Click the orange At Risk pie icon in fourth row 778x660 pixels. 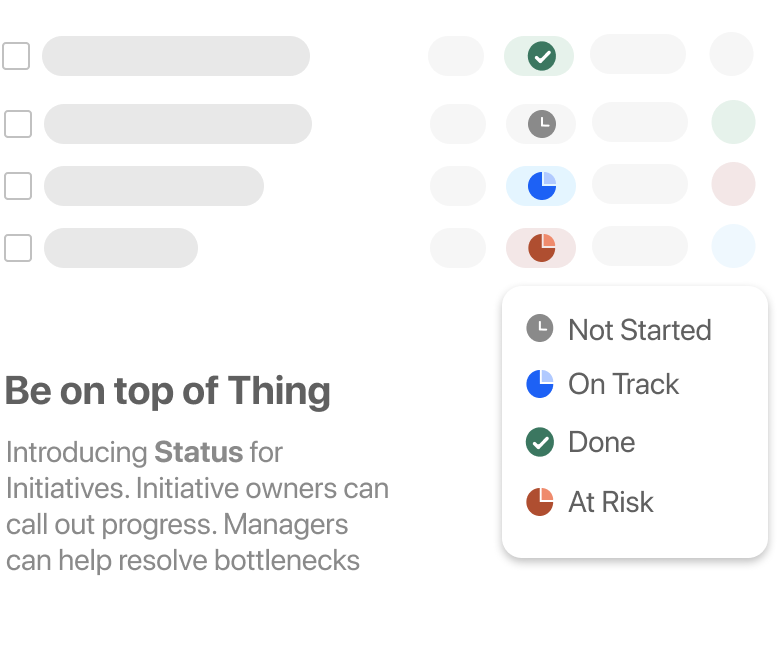coord(541,248)
